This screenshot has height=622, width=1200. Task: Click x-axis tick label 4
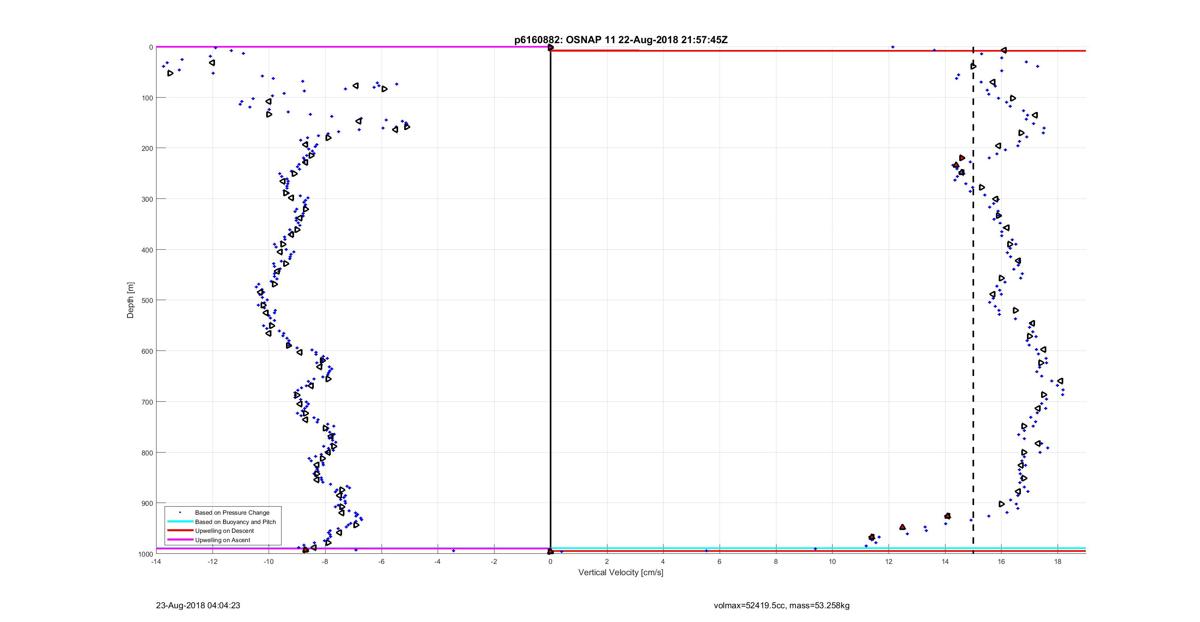(664, 562)
